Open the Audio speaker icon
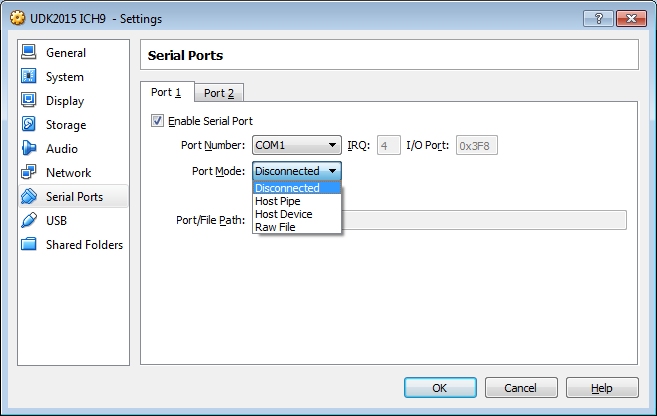Viewport: 657px width, 416px height. tap(28, 148)
